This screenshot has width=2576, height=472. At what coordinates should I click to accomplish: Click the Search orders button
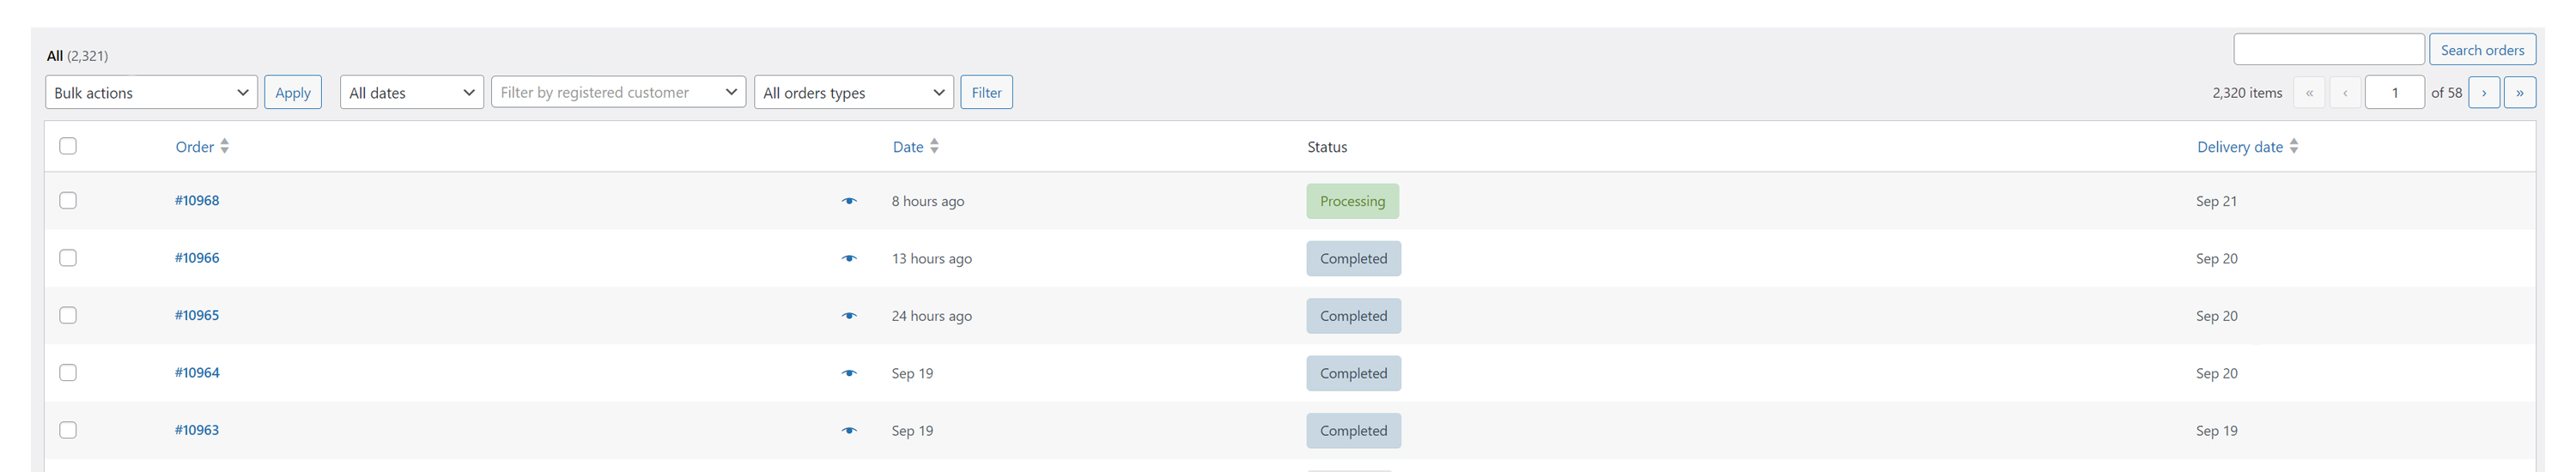pyautogui.click(x=2482, y=50)
